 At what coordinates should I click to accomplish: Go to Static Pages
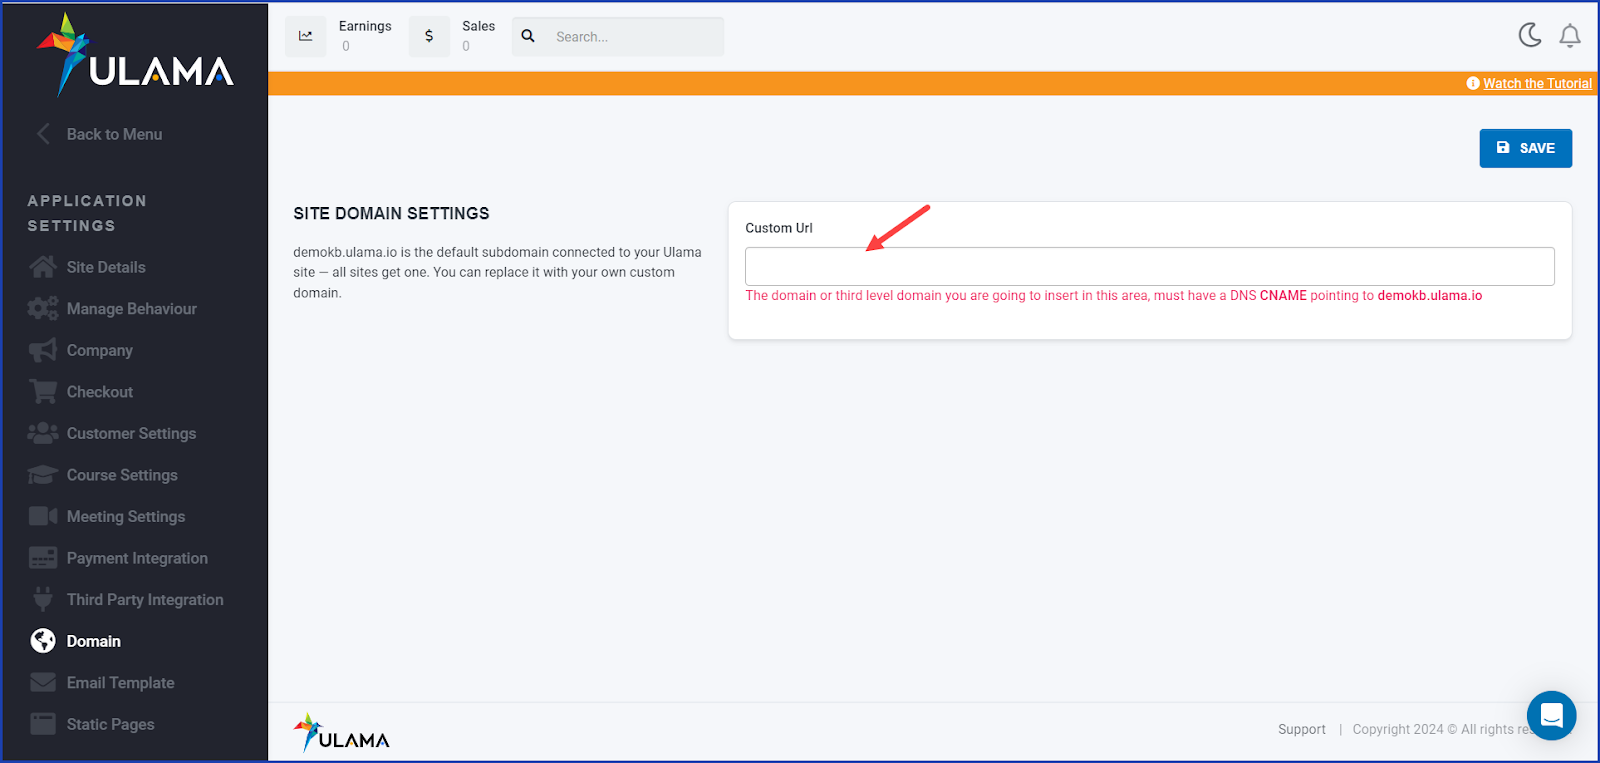click(x=111, y=724)
